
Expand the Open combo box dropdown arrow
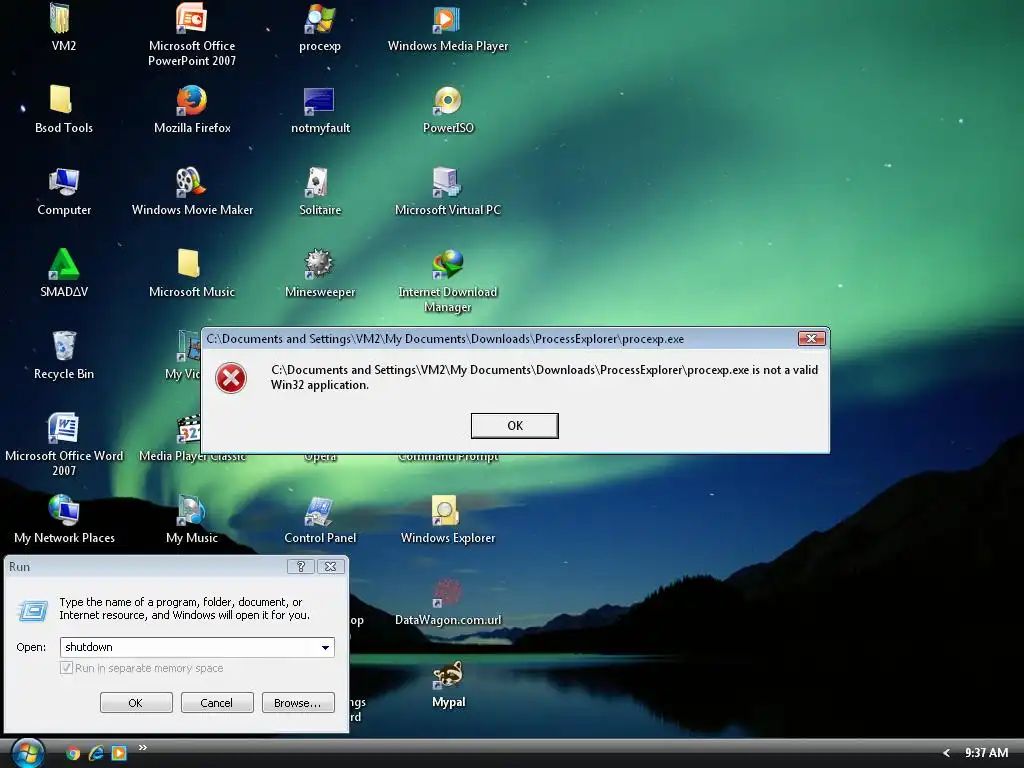[x=325, y=647]
